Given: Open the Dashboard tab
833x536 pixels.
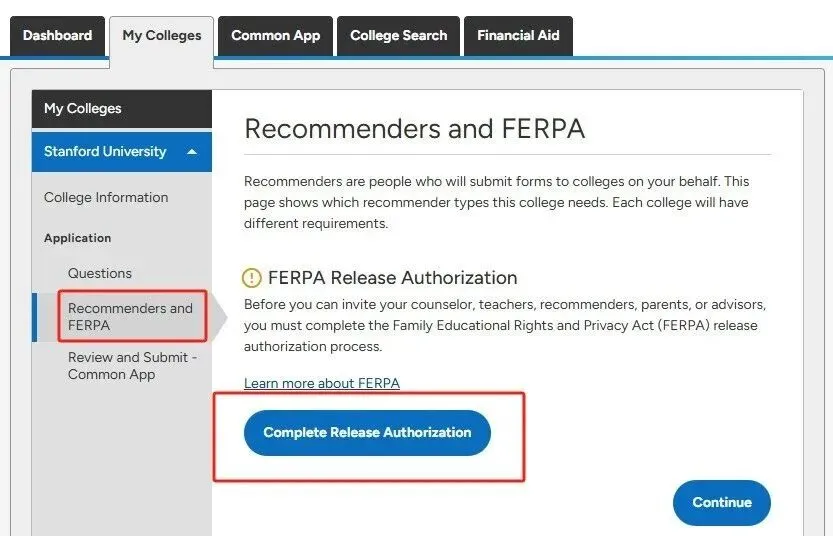Looking at the screenshot, I should 57,36.
